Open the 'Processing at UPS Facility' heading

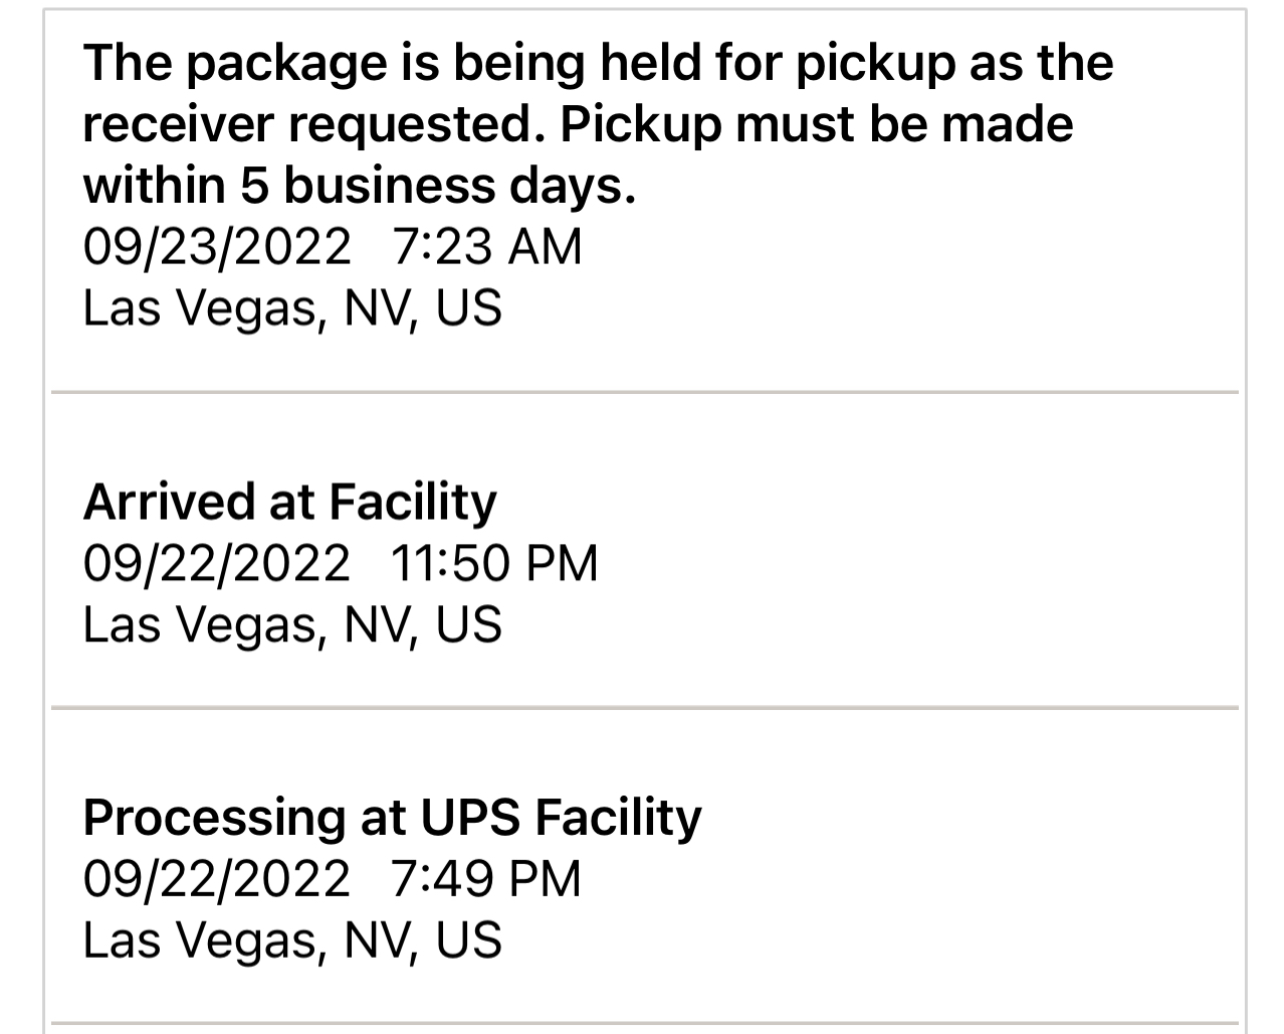pos(393,818)
